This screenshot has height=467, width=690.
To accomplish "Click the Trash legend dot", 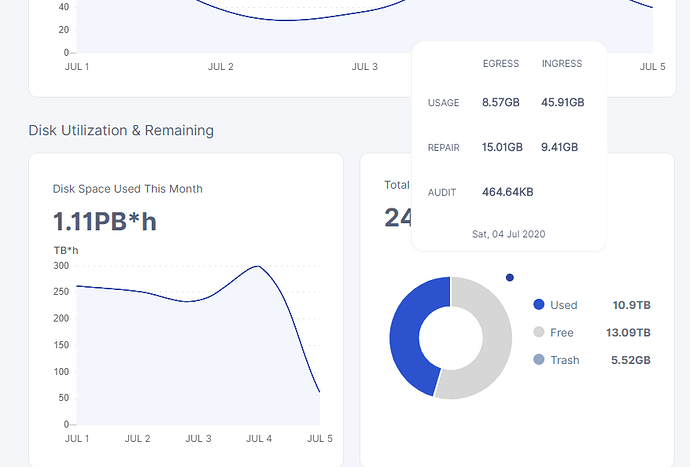I will [539, 360].
